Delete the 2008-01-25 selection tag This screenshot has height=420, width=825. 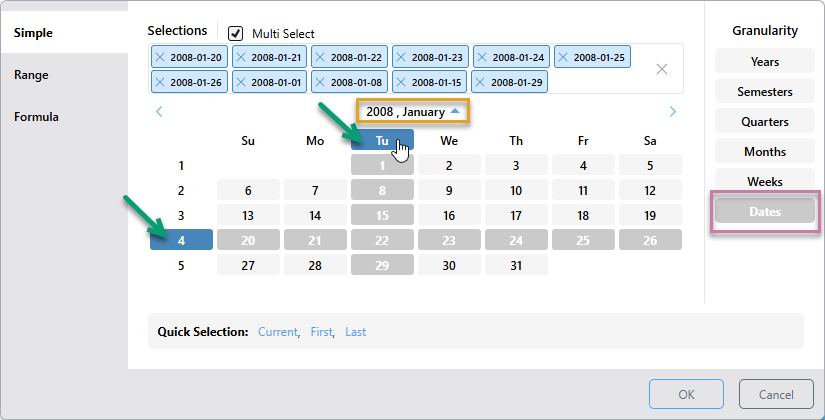(x=564, y=58)
